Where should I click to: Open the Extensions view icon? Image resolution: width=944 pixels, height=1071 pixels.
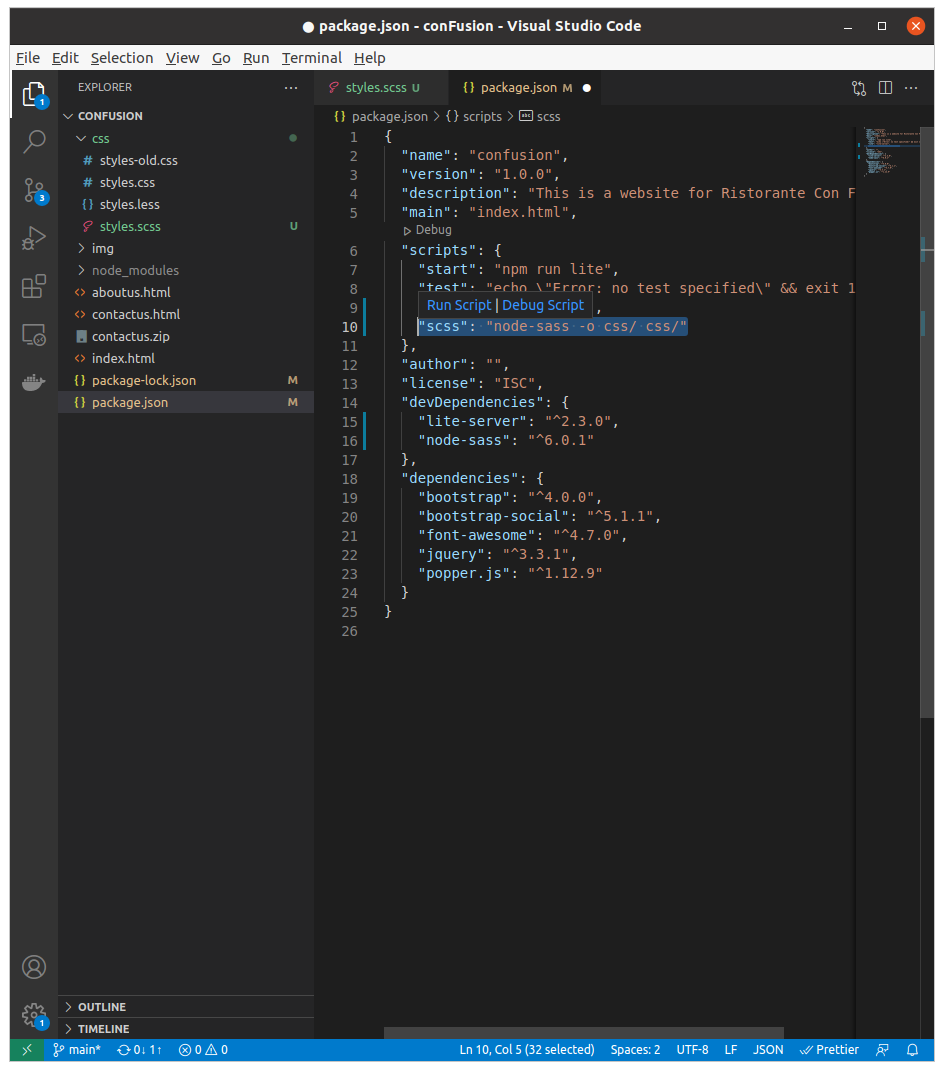coord(34,286)
